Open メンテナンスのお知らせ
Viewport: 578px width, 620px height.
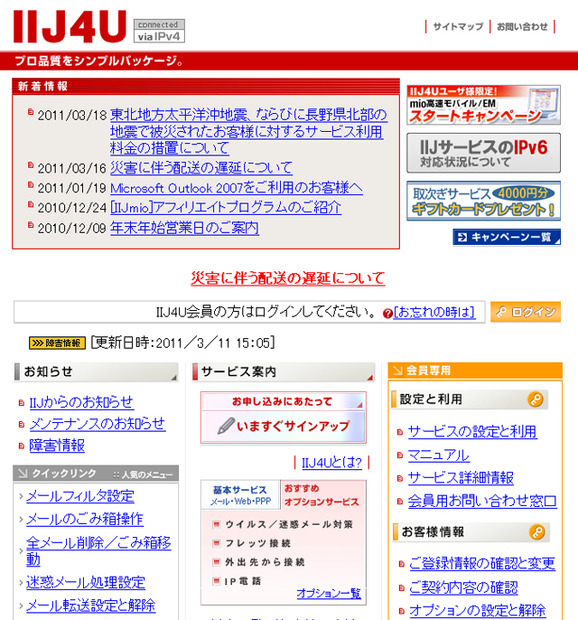tap(97, 423)
